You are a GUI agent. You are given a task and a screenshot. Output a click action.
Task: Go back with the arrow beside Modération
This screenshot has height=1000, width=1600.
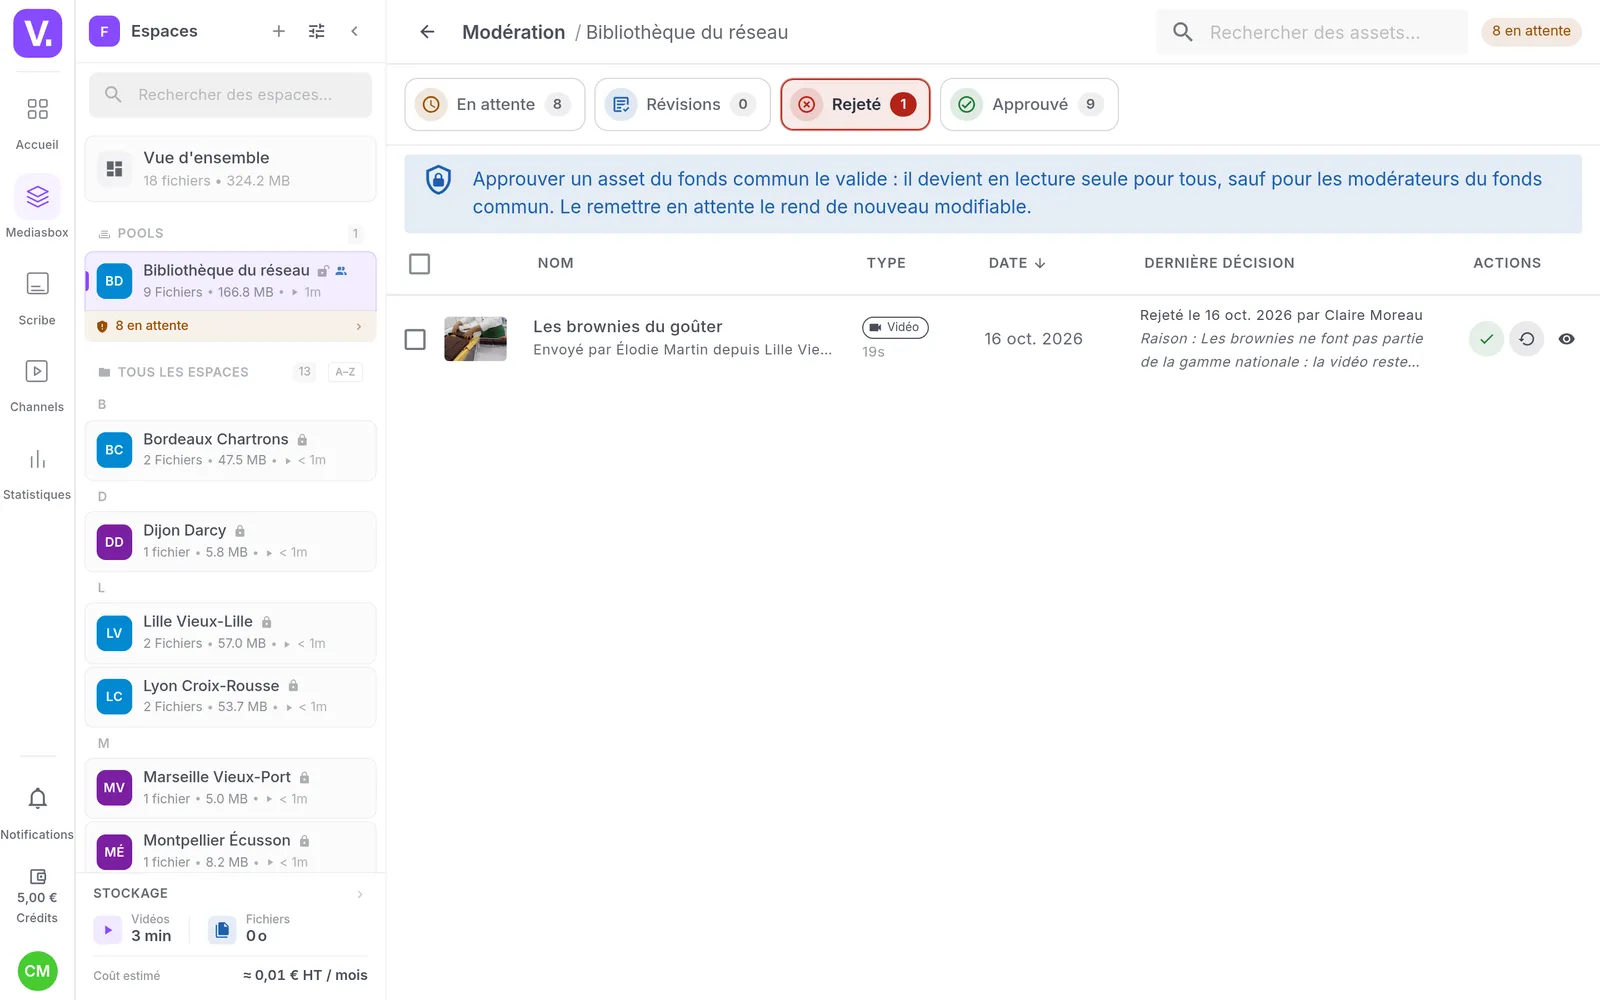[x=427, y=32]
